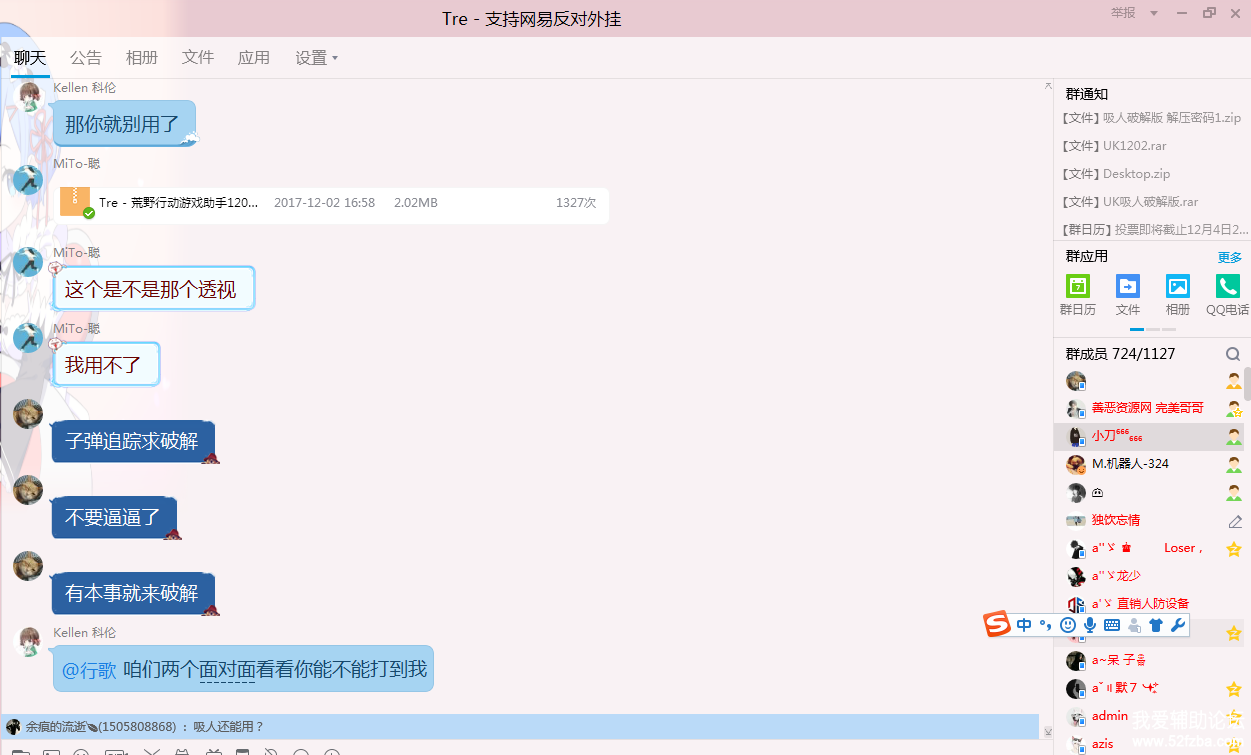Select member 小刀 in the member list
The width and height of the screenshot is (1251, 755).
(x=1149, y=437)
